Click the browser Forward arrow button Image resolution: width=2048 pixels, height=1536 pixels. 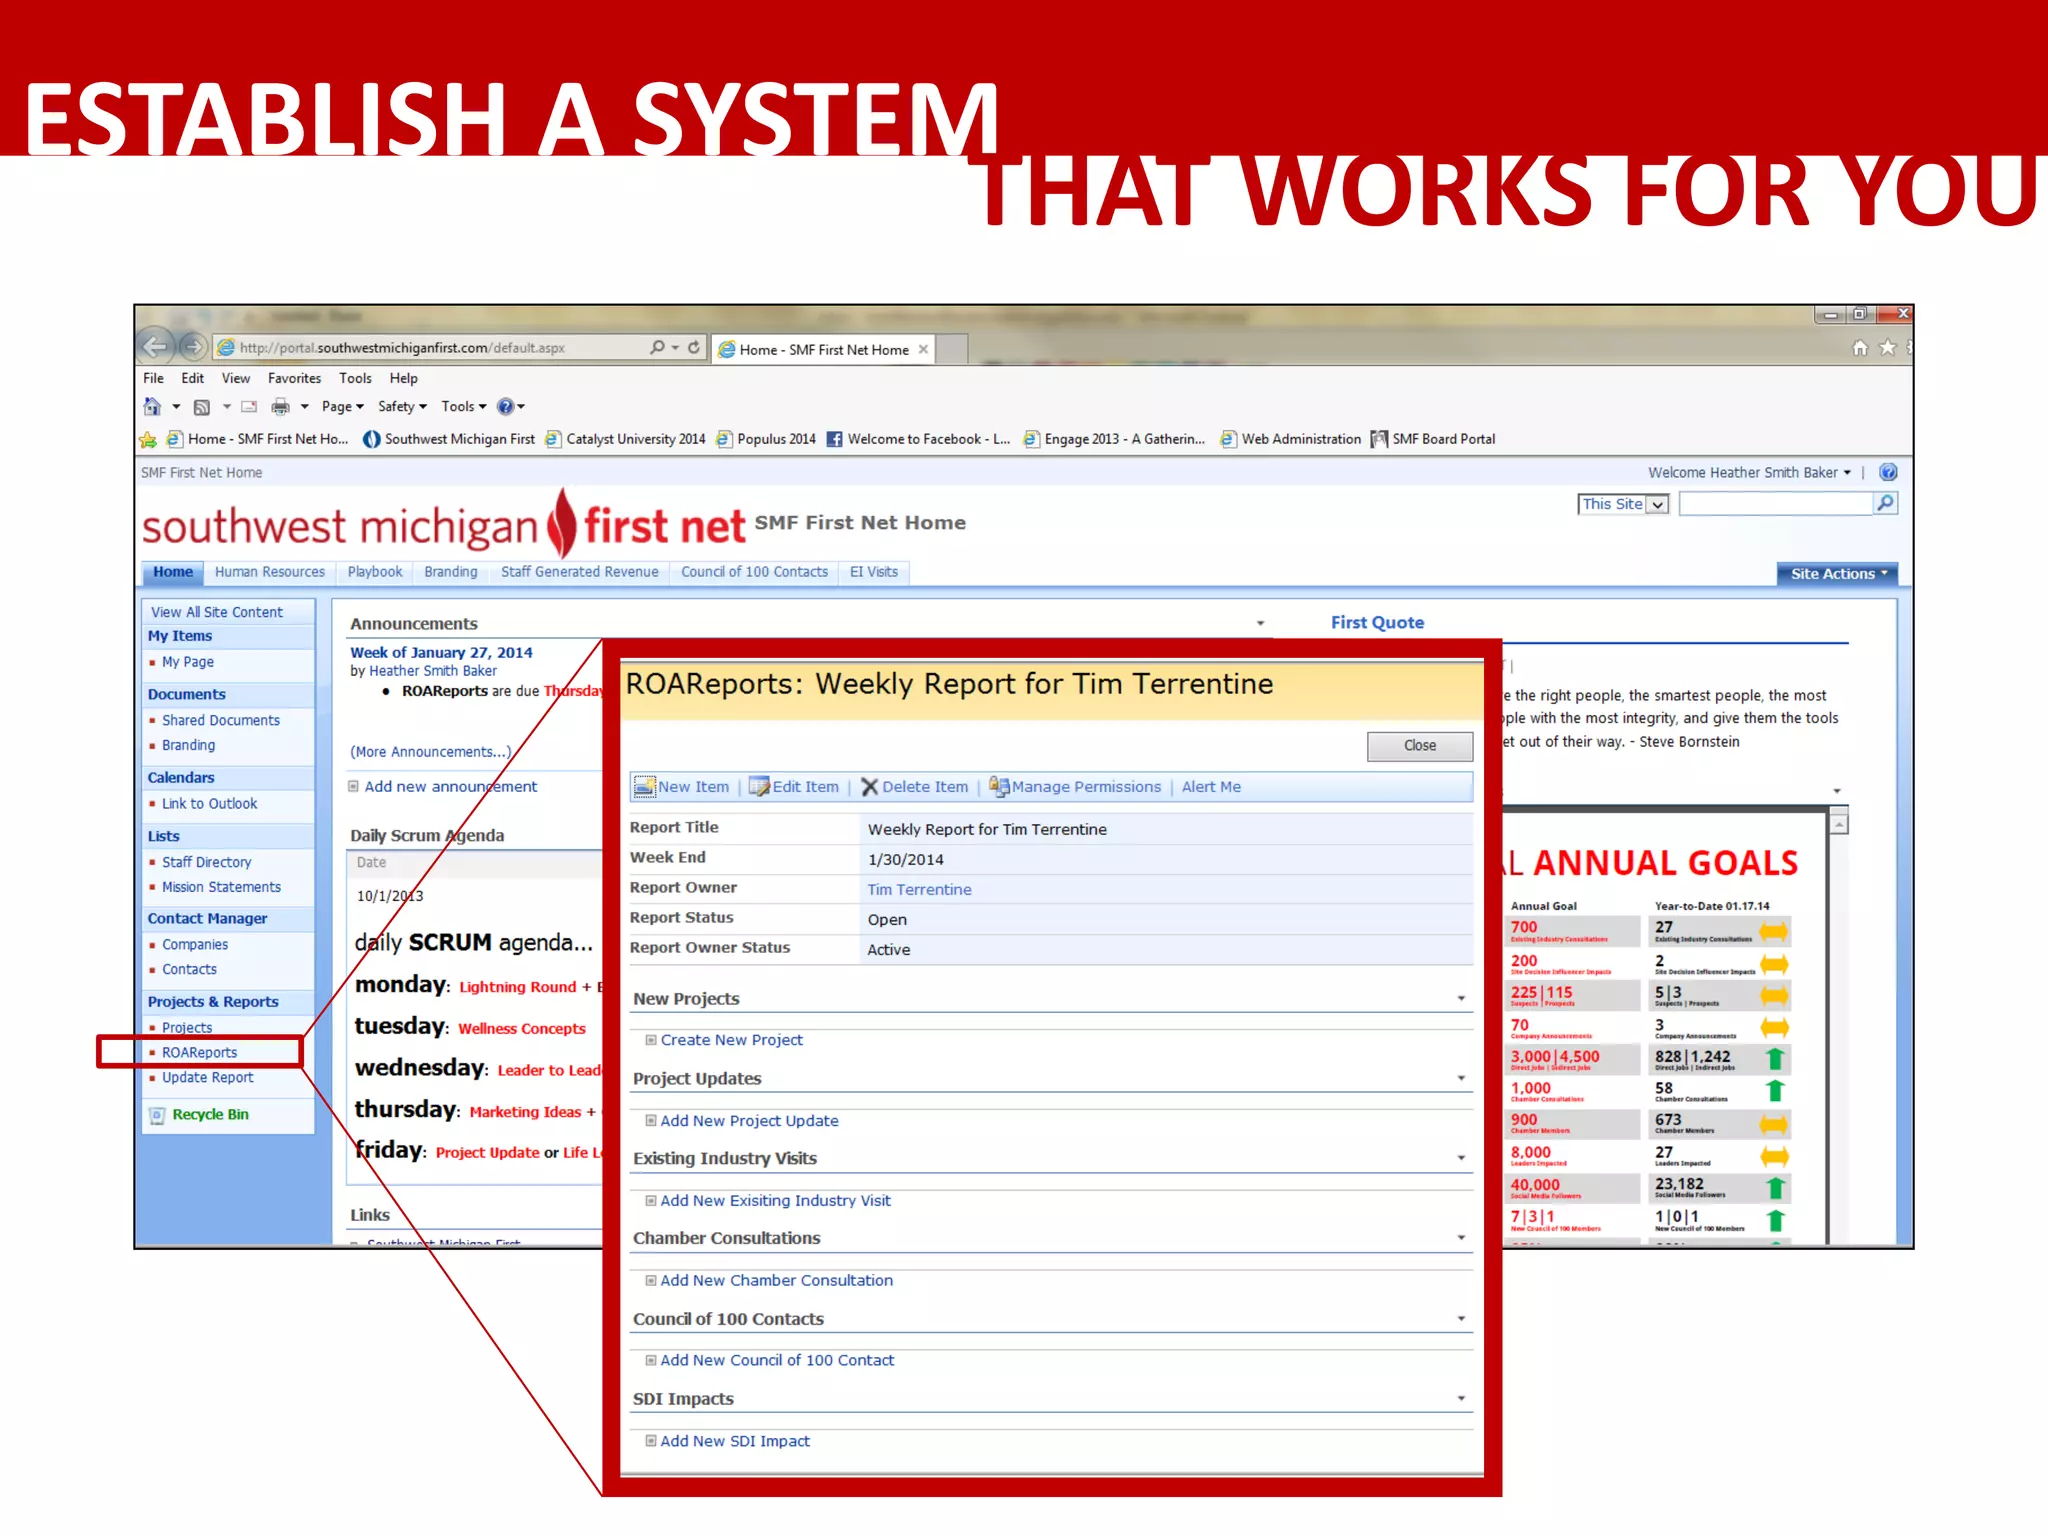coord(193,347)
